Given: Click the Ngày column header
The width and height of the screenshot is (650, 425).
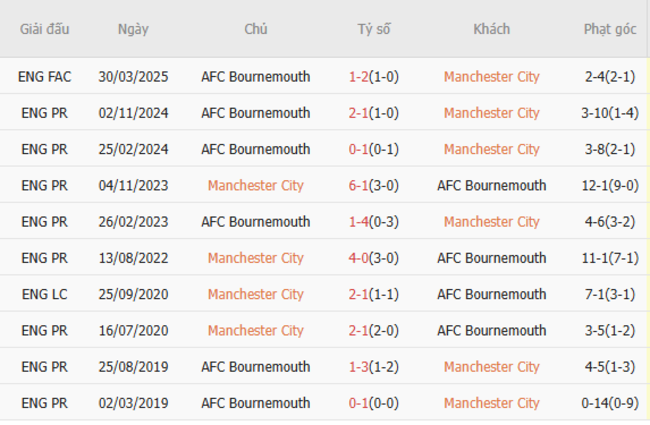Looking at the screenshot, I should point(133,29).
